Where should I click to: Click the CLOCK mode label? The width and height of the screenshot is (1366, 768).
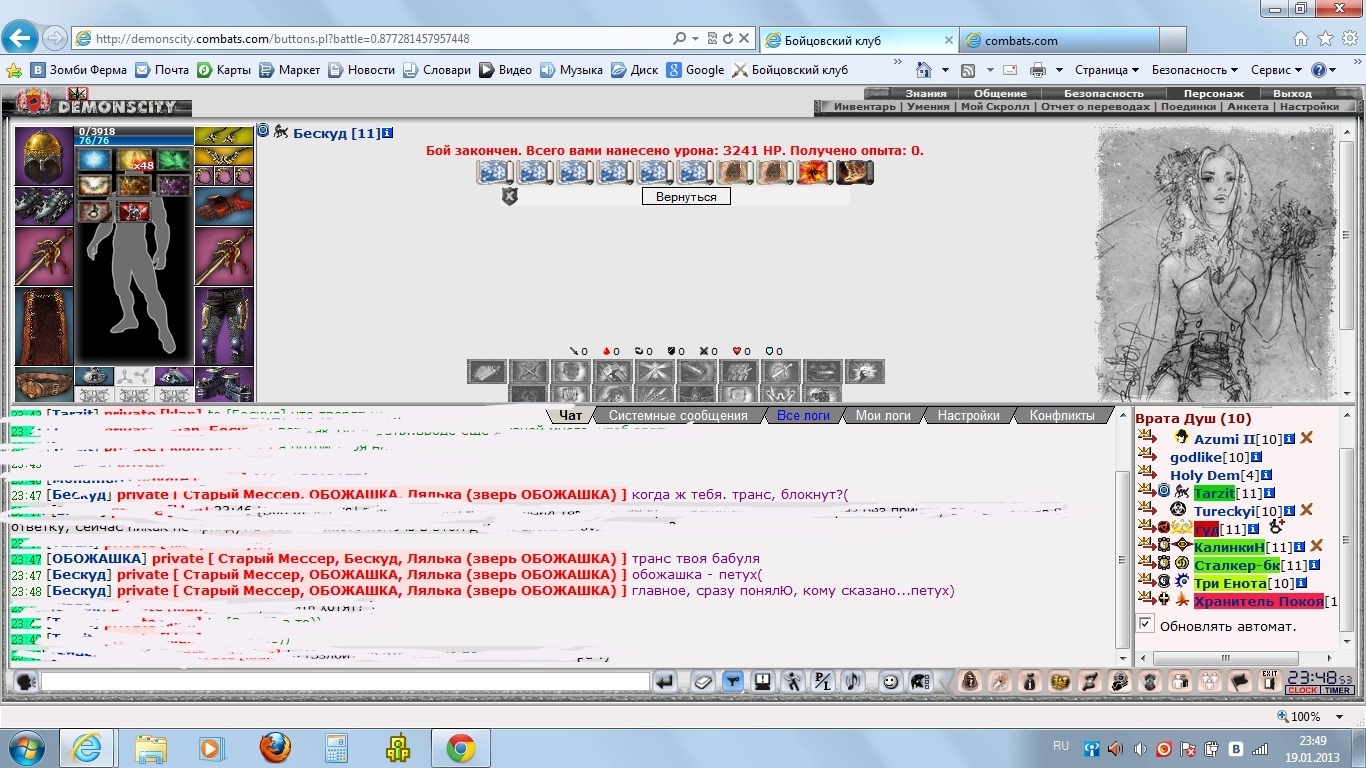point(1302,691)
